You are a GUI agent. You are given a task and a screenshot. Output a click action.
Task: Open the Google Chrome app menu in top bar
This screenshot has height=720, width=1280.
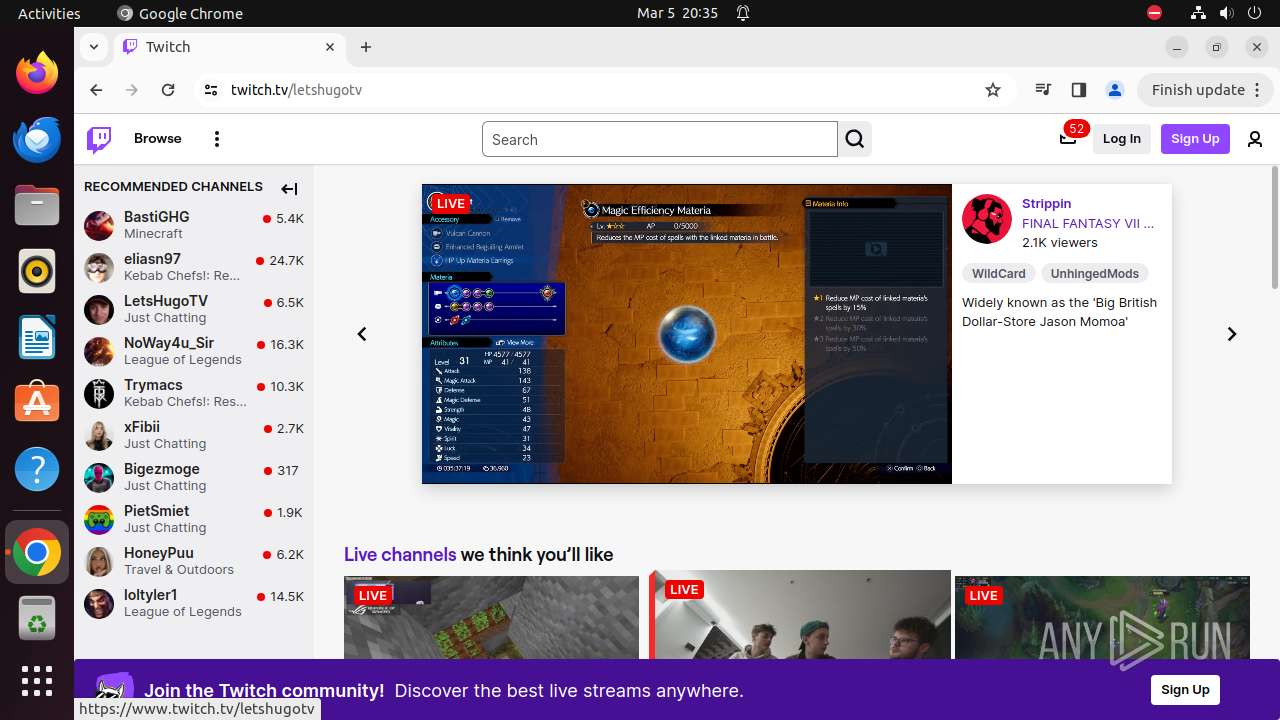click(180, 13)
